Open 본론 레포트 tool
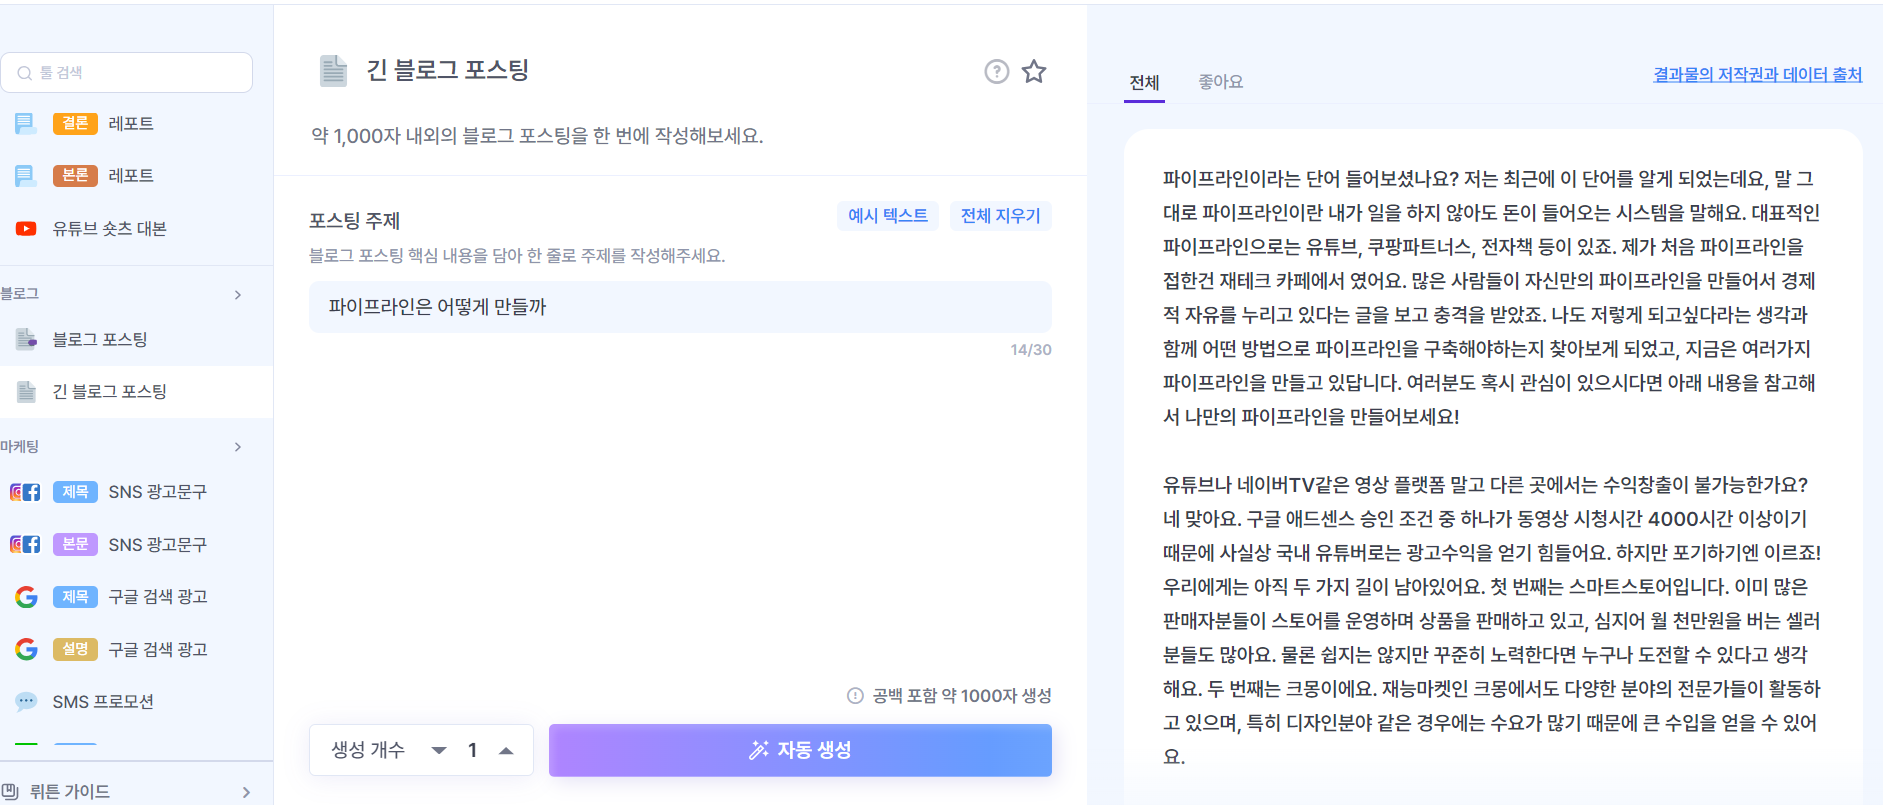This screenshot has width=1883, height=805. [136, 176]
